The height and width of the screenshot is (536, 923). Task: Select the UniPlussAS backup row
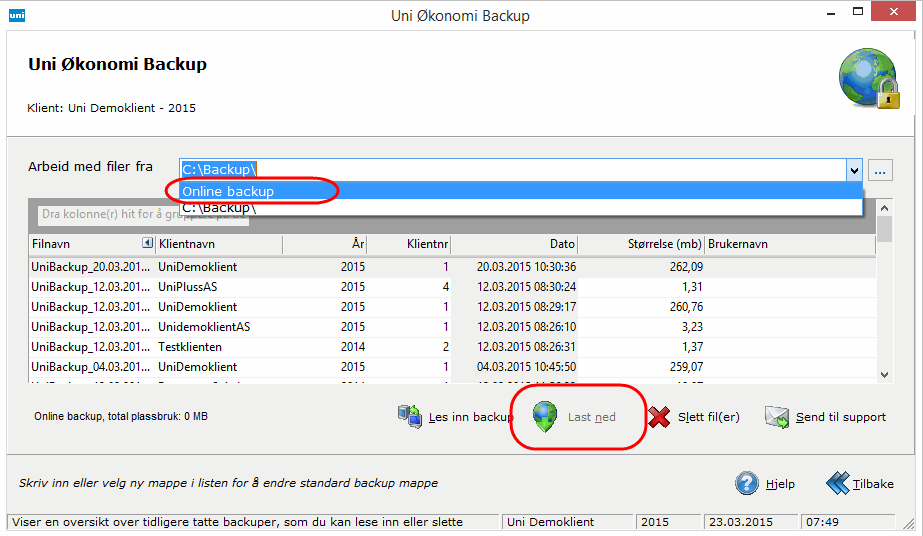pyautogui.click(x=198, y=287)
